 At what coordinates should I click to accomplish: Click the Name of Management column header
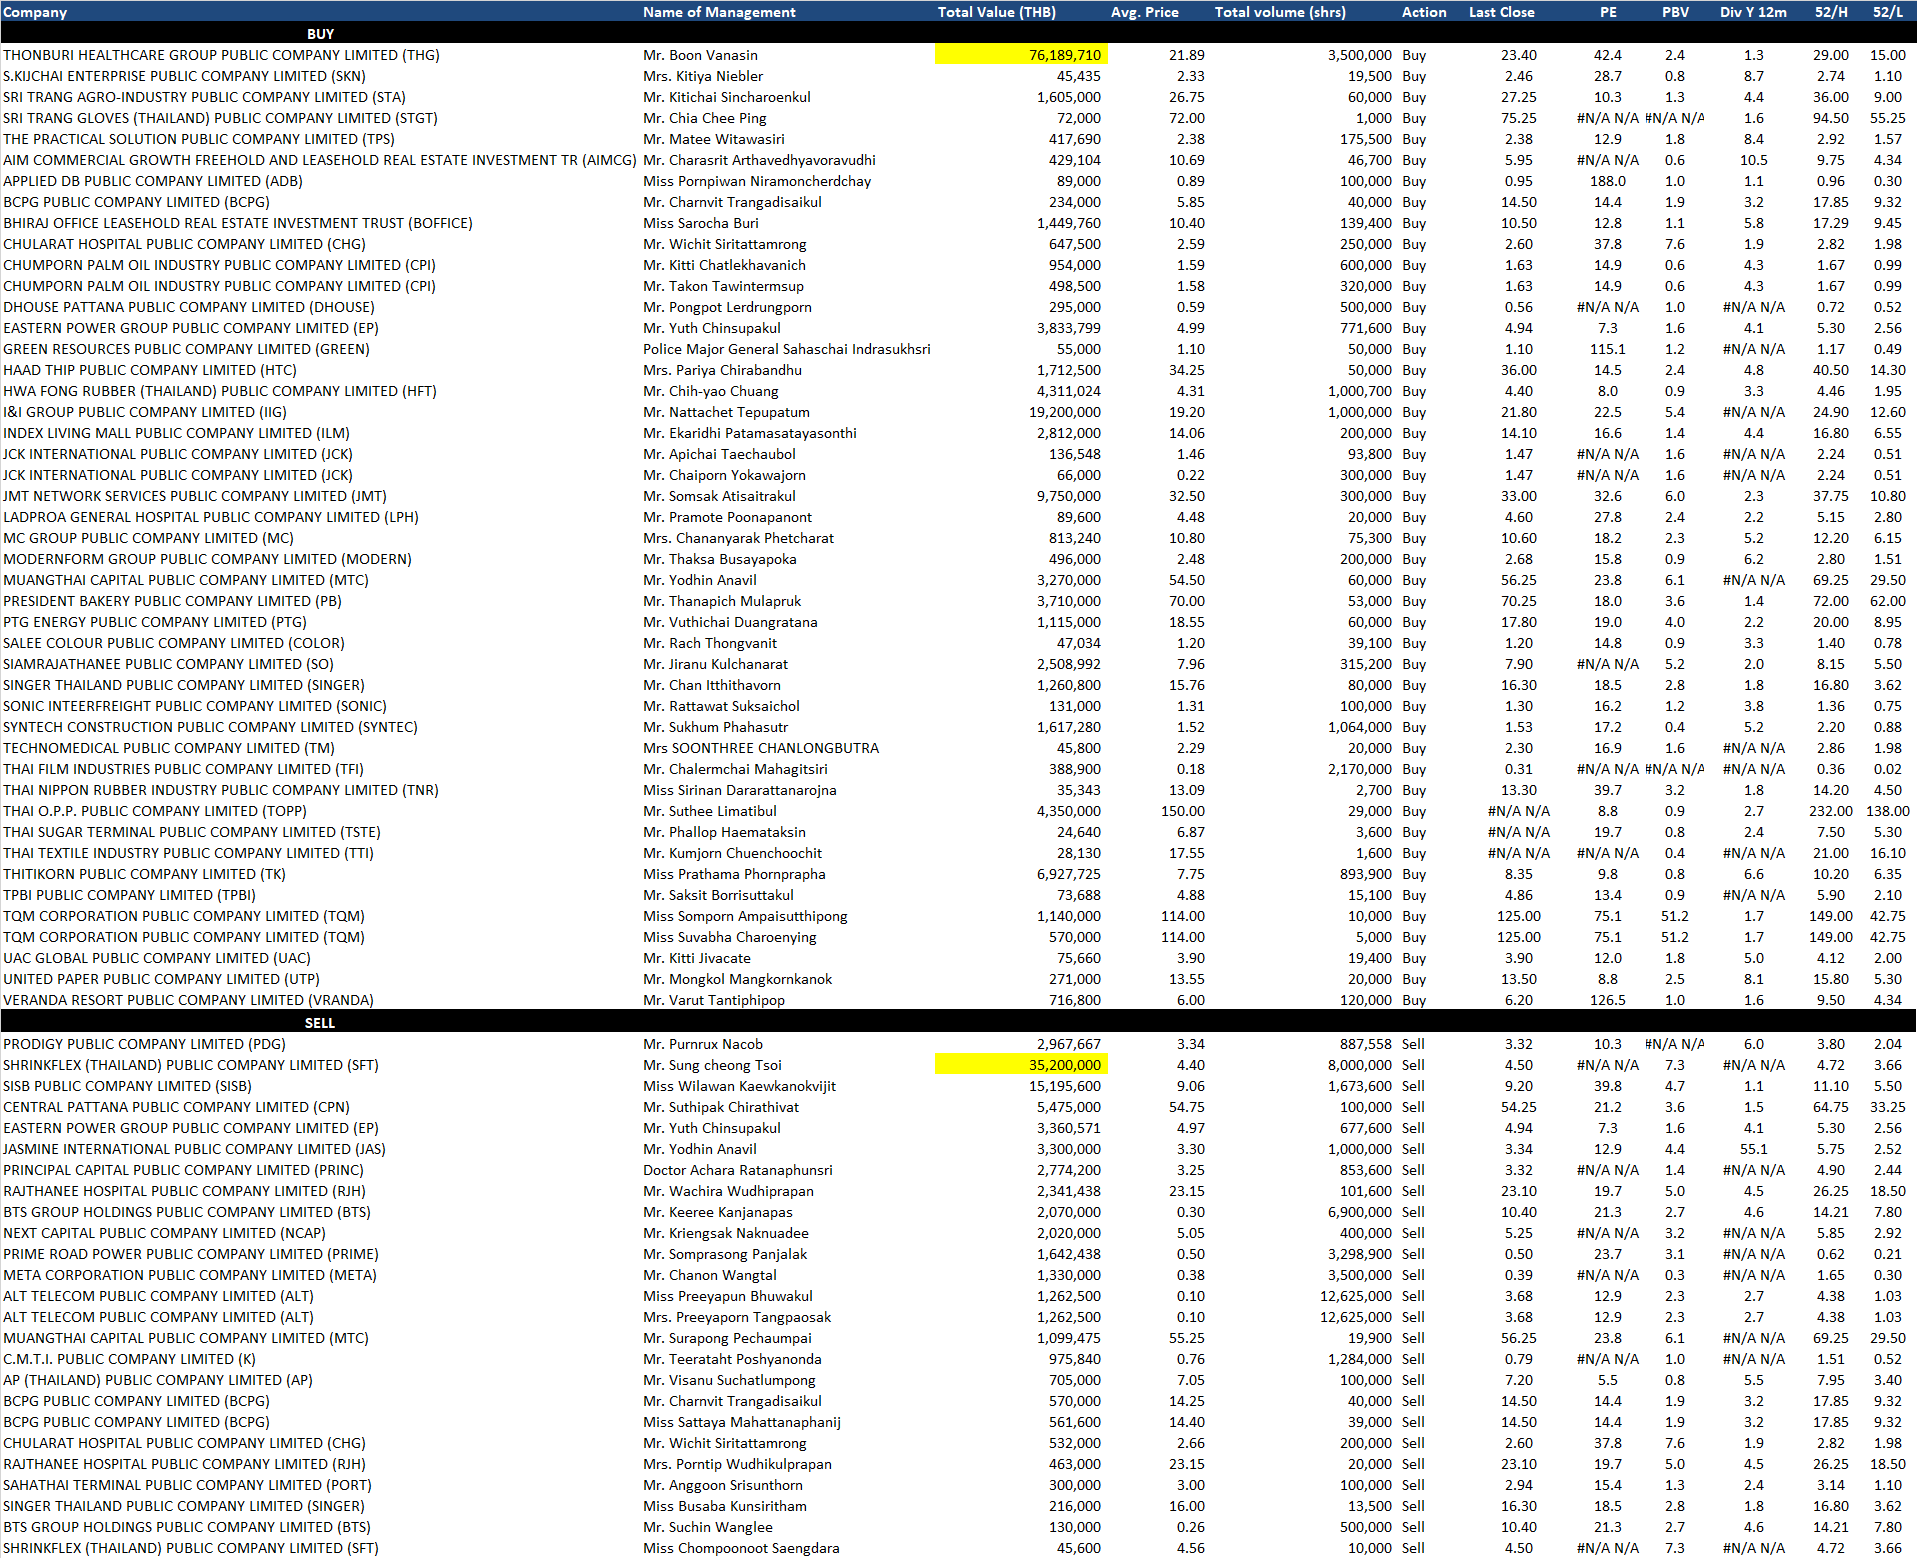pyautogui.click(x=719, y=12)
